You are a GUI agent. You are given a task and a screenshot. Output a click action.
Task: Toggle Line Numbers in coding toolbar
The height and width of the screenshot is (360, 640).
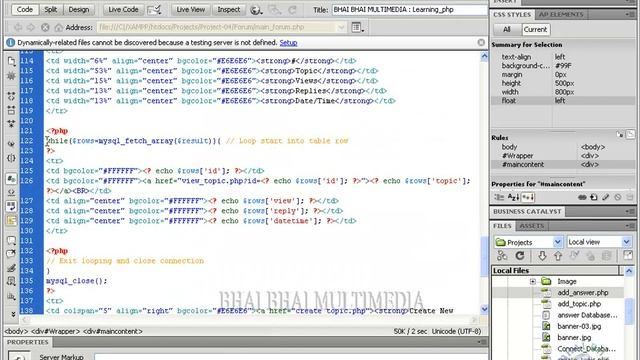point(11,178)
